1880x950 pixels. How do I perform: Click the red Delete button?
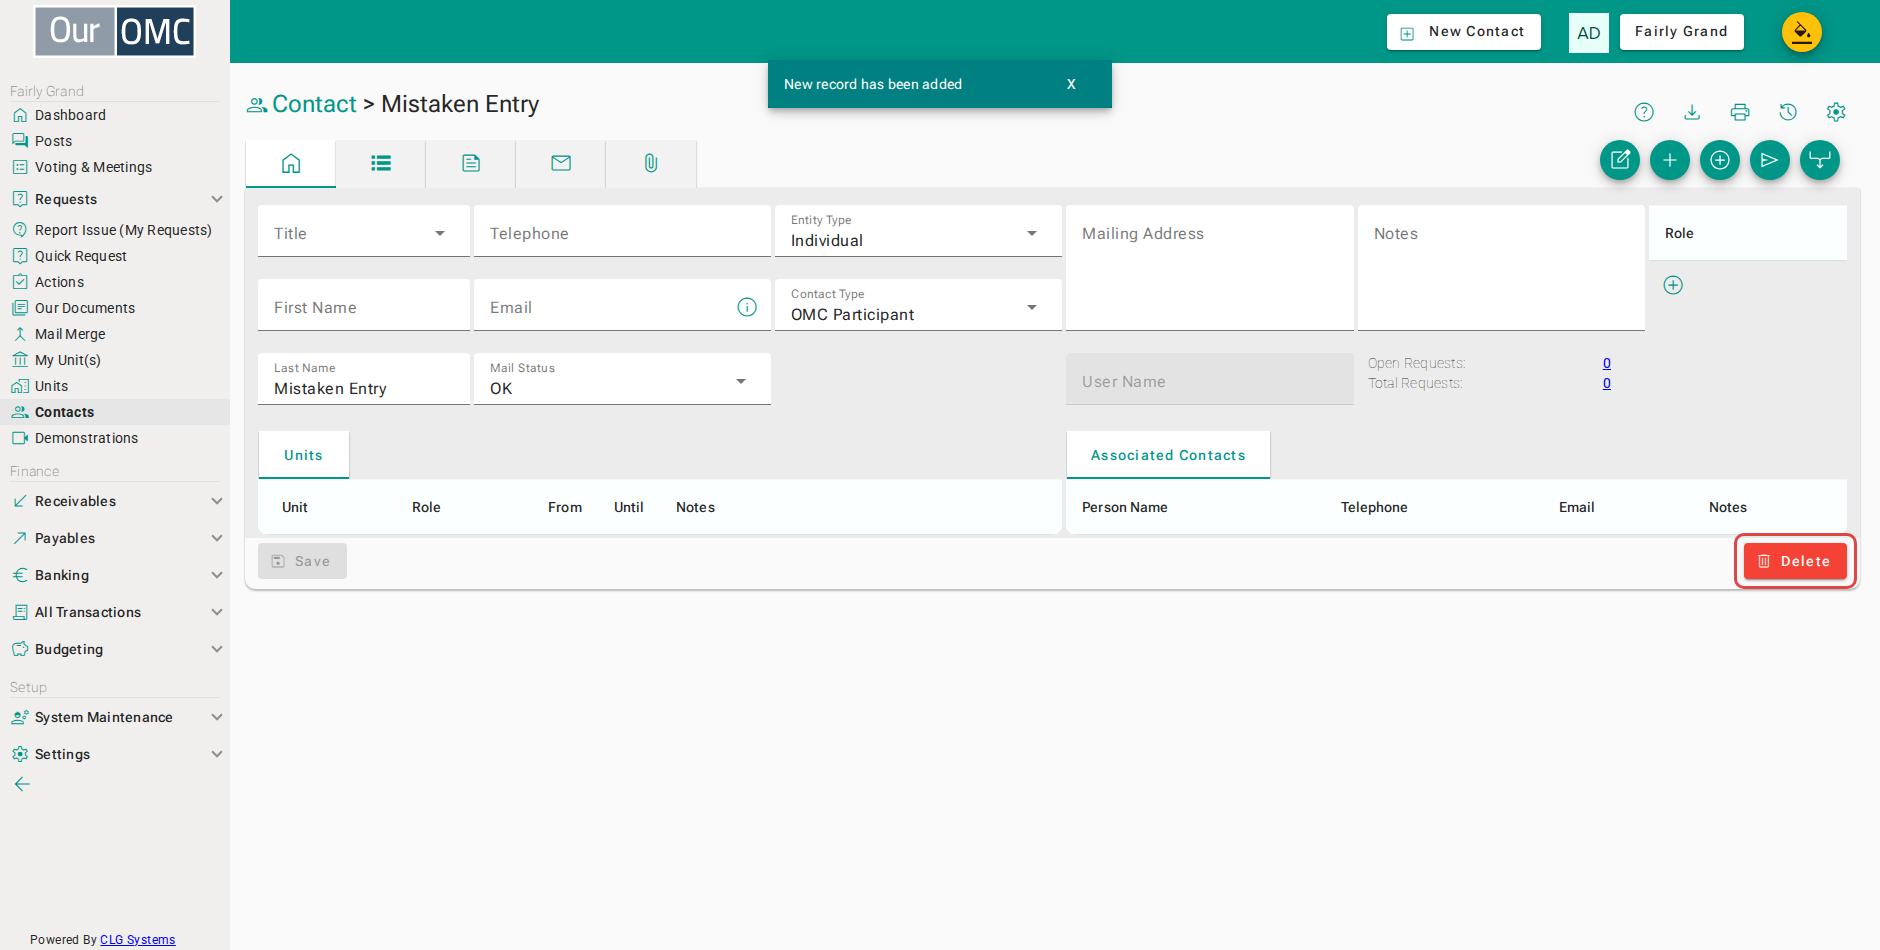(1795, 561)
